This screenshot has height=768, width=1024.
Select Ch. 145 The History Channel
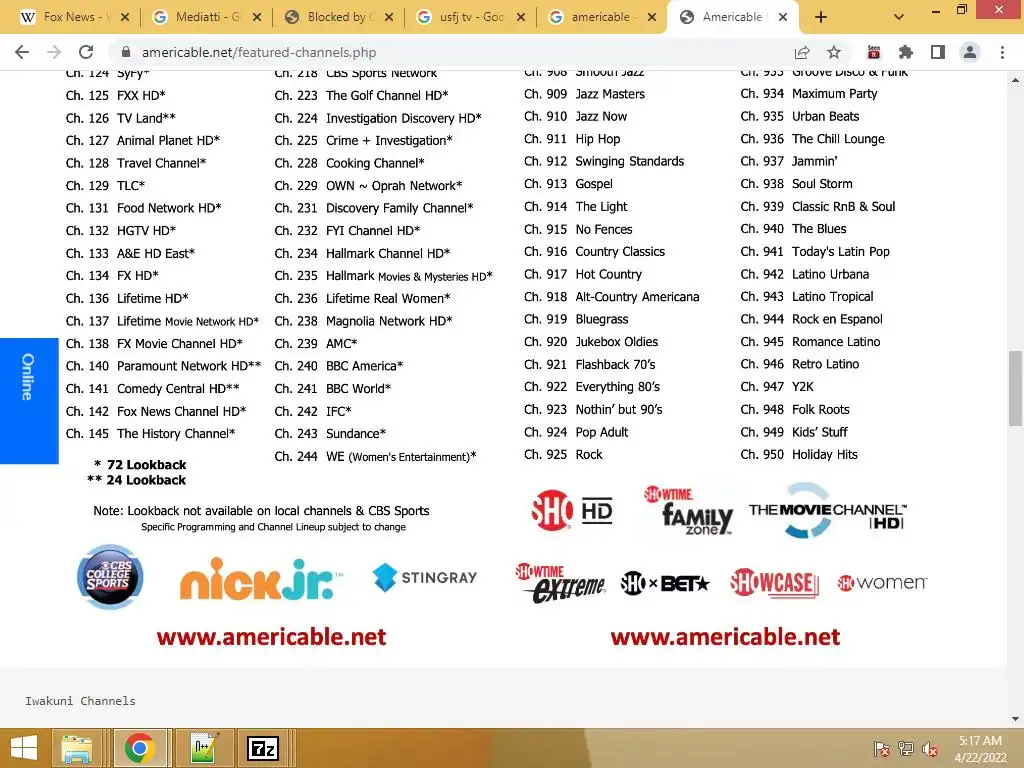[150, 434]
